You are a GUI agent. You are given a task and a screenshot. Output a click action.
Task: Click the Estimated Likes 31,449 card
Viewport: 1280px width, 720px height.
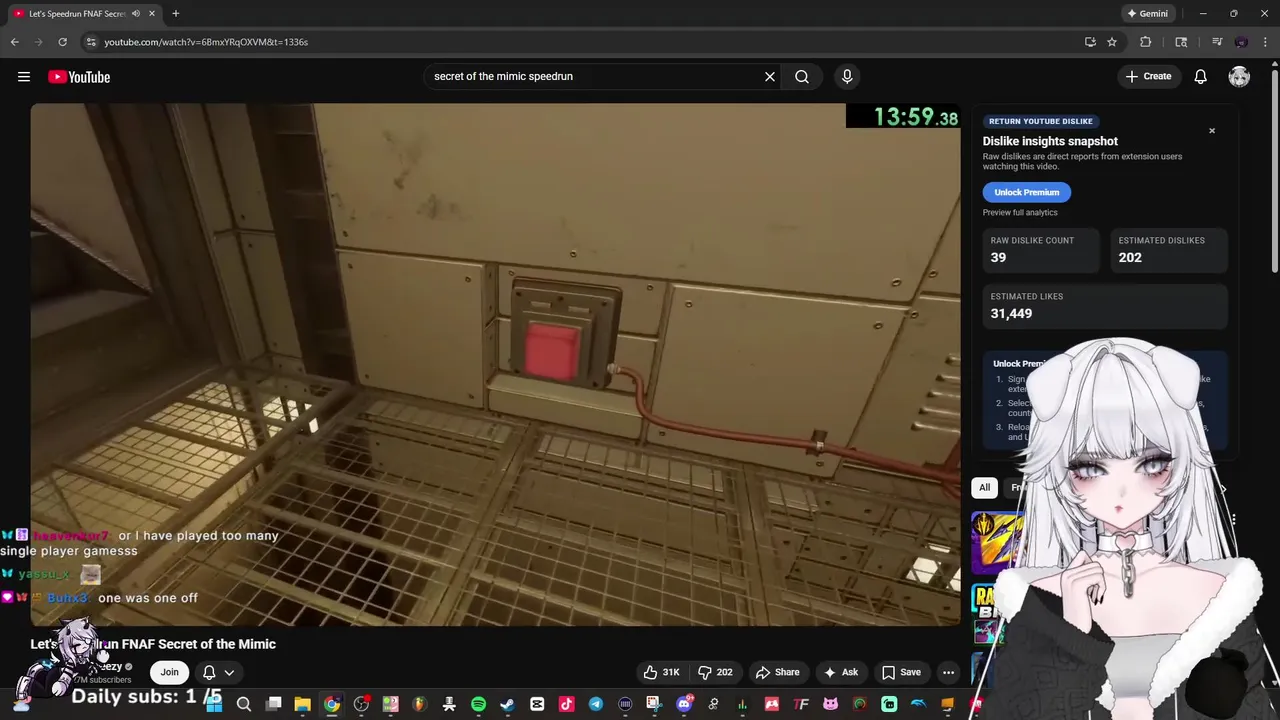tap(1105, 306)
